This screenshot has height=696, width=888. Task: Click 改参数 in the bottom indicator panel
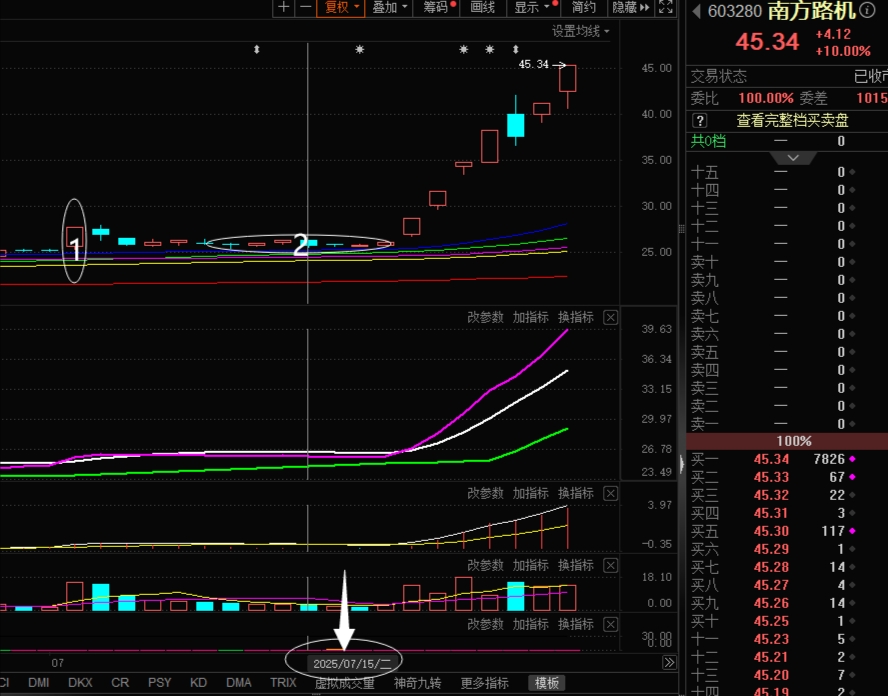(x=485, y=624)
